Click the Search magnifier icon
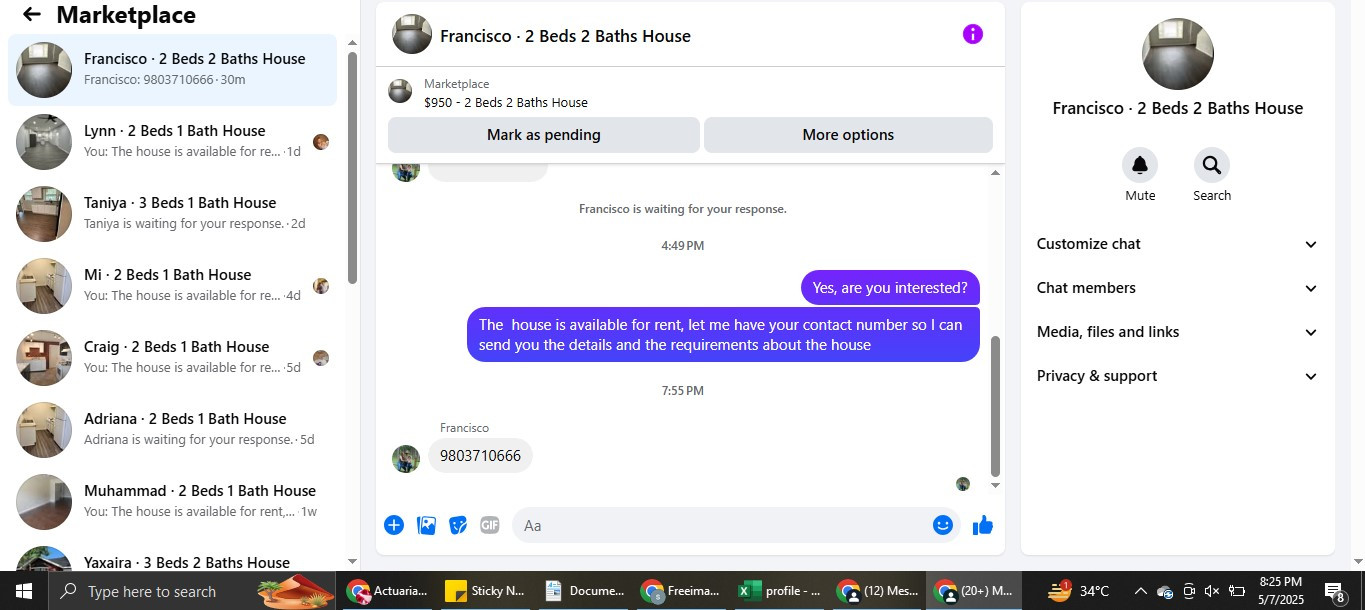The height and width of the screenshot is (610, 1365). point(1211,165)
